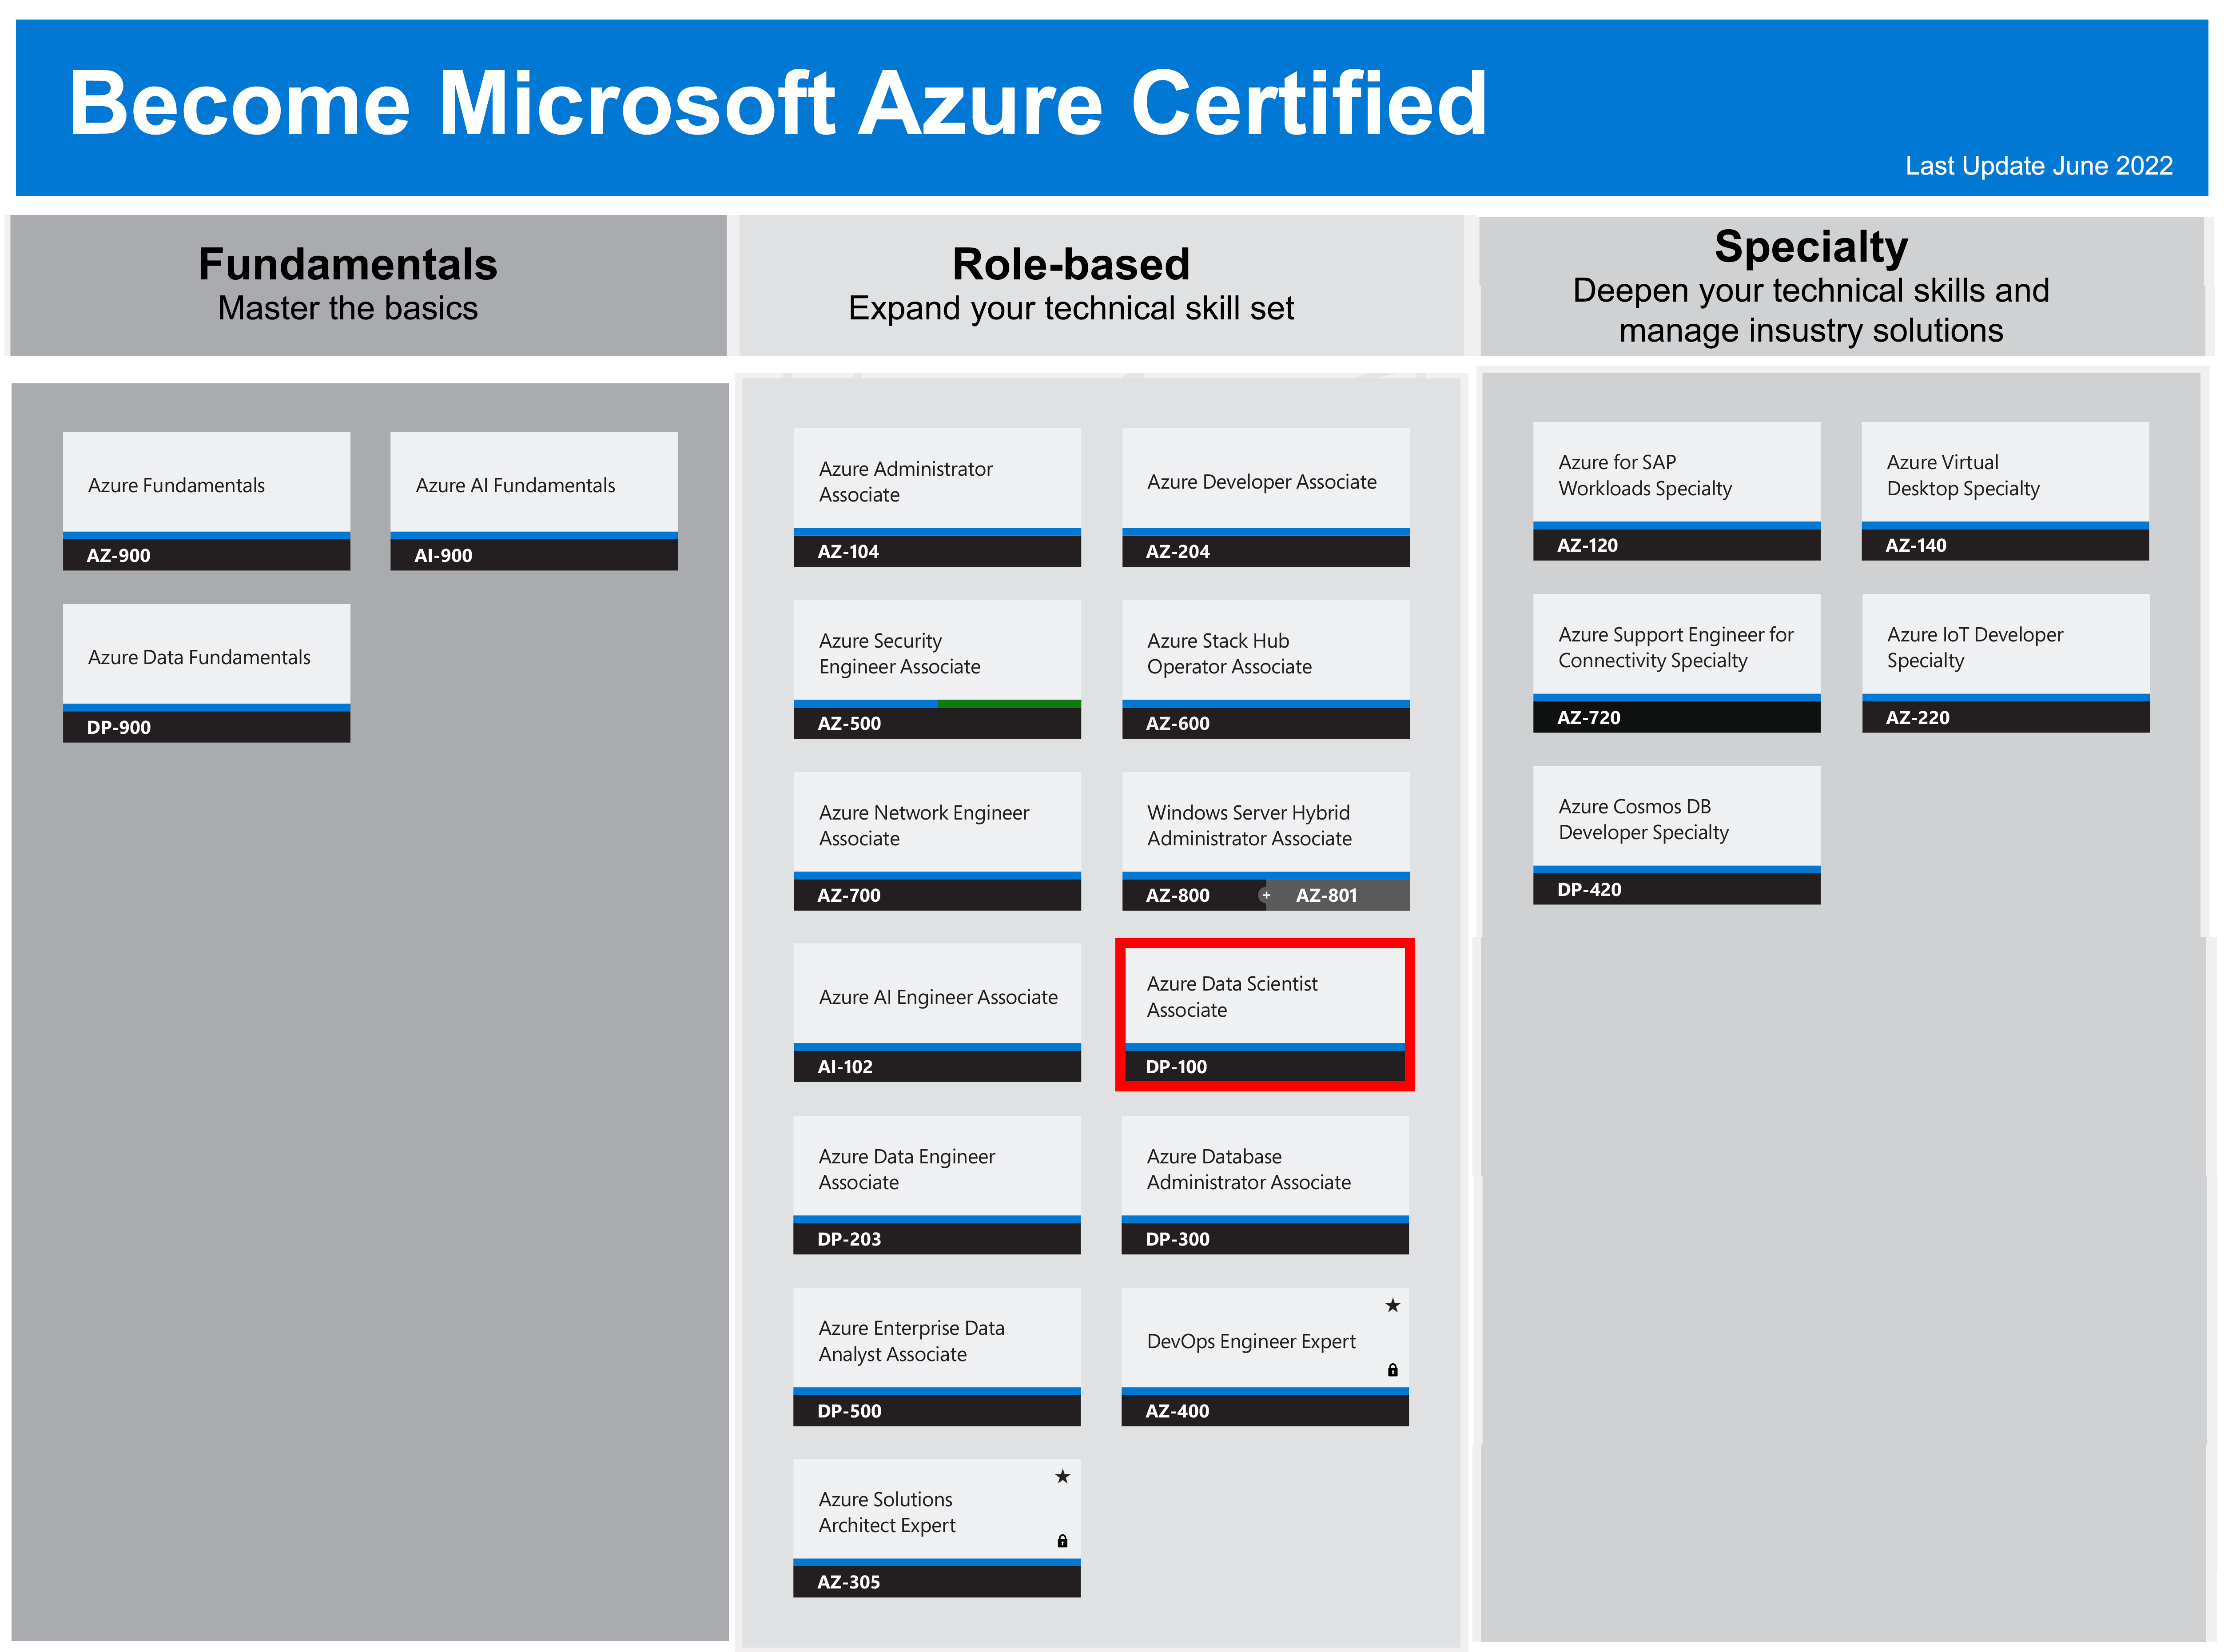
Task: Choose Azure Database Administrator Associate
Action: 1265,1185
